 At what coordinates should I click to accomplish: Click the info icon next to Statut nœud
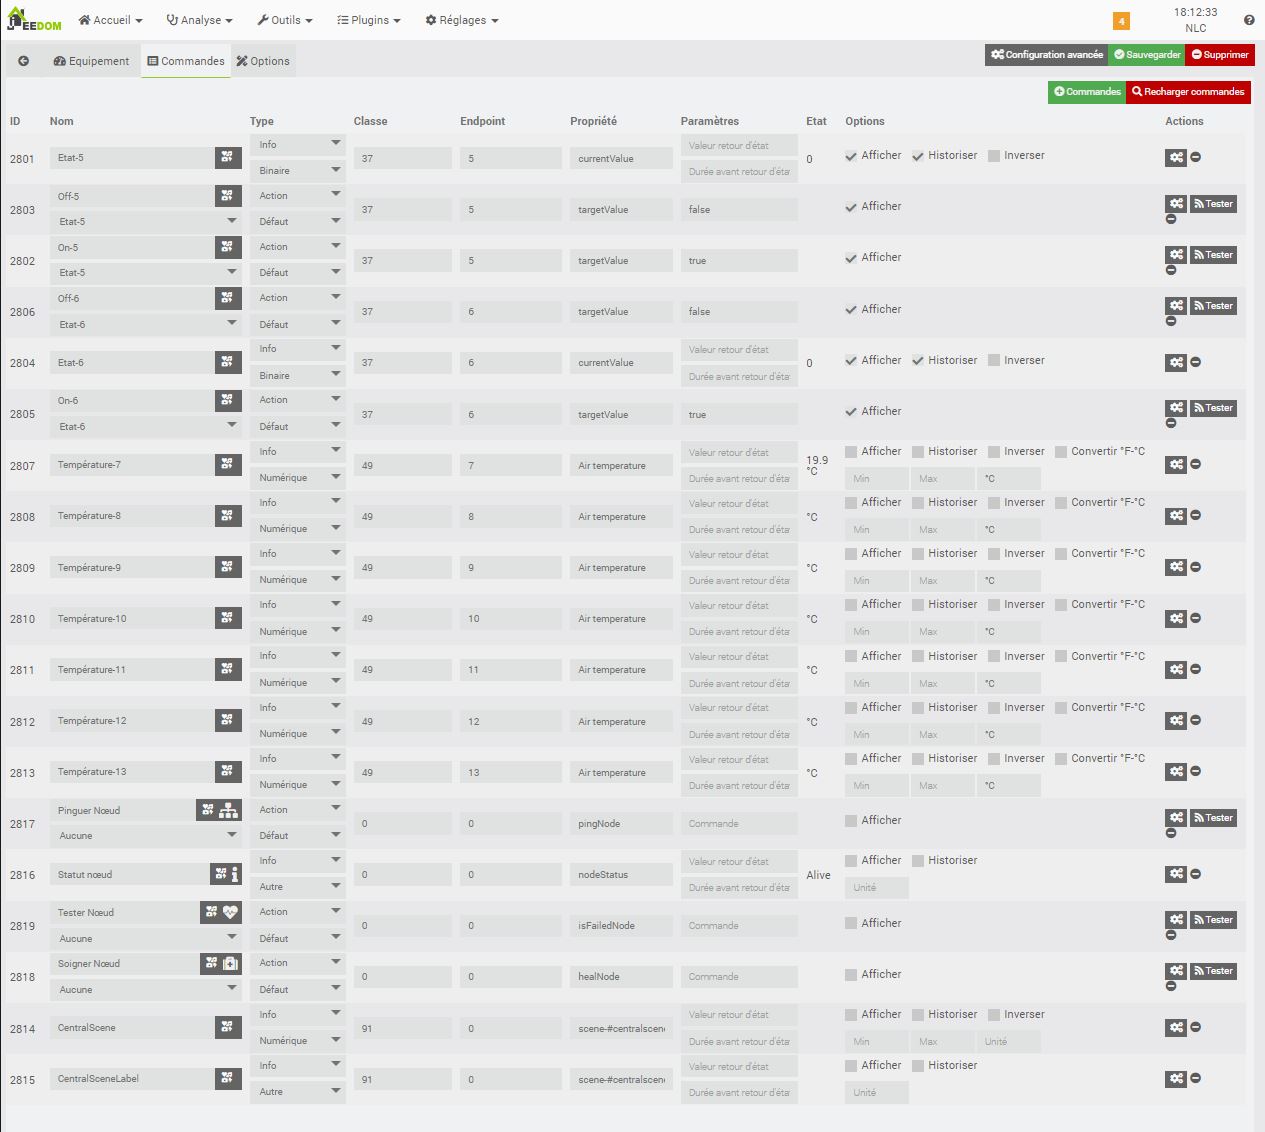click(x=235, y=874)
